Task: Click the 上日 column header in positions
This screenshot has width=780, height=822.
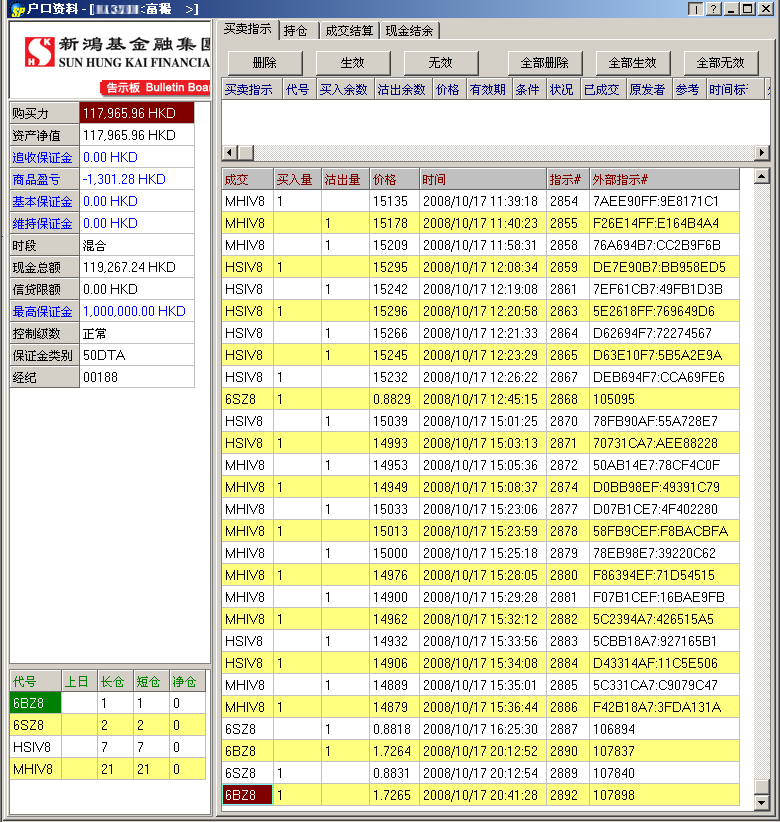Action: 79,681
